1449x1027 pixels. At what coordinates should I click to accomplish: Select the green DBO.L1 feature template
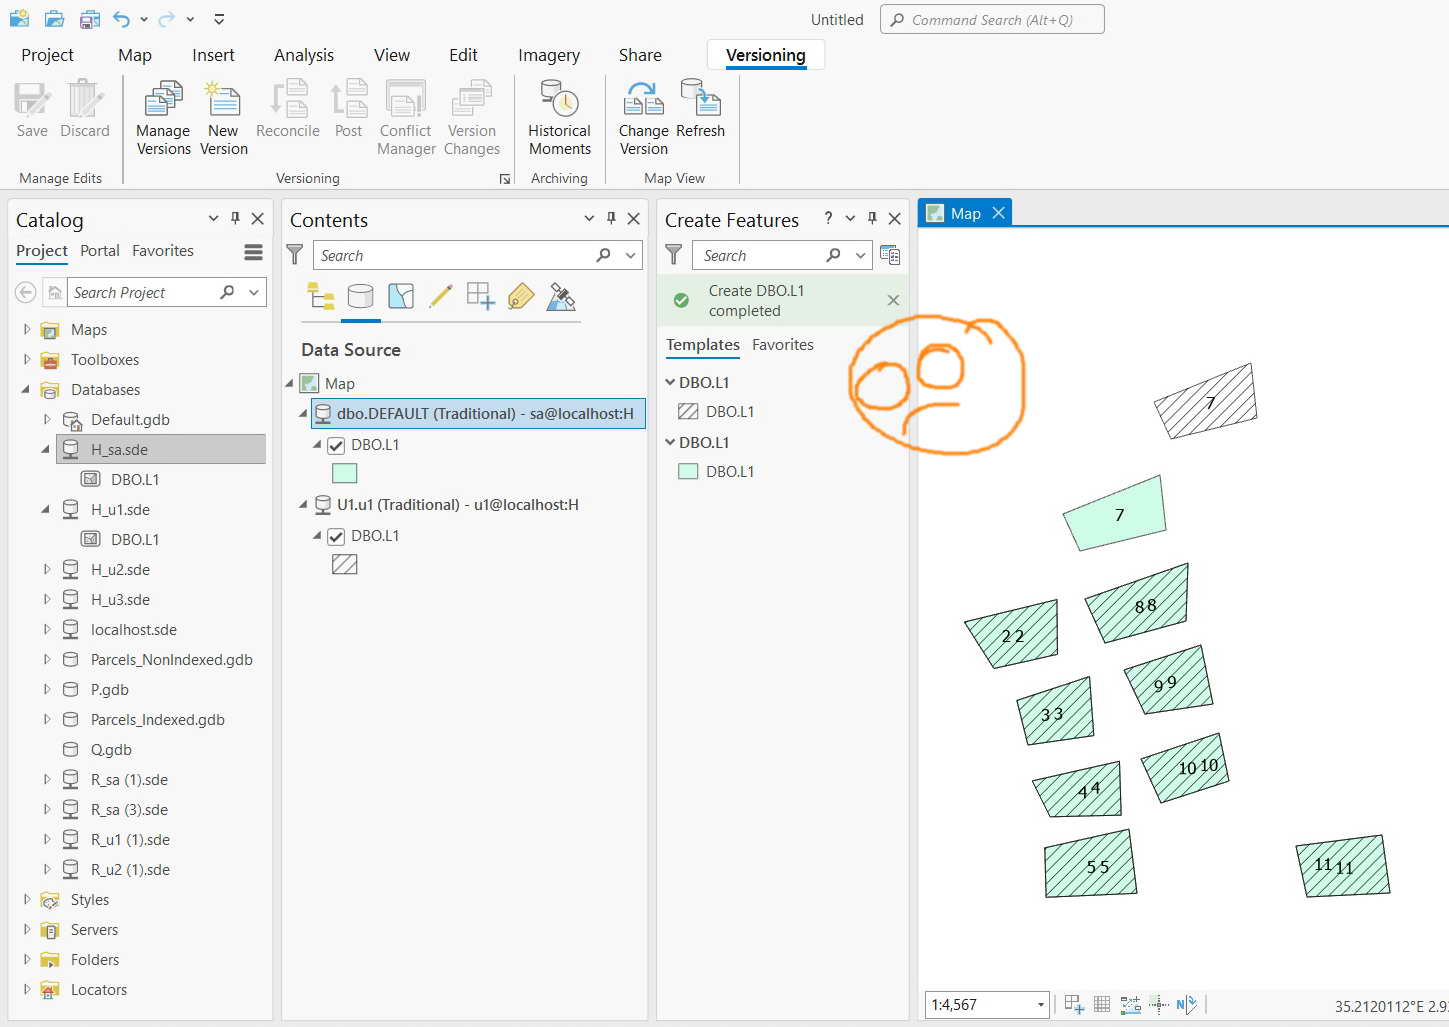[x=716, y=471]
